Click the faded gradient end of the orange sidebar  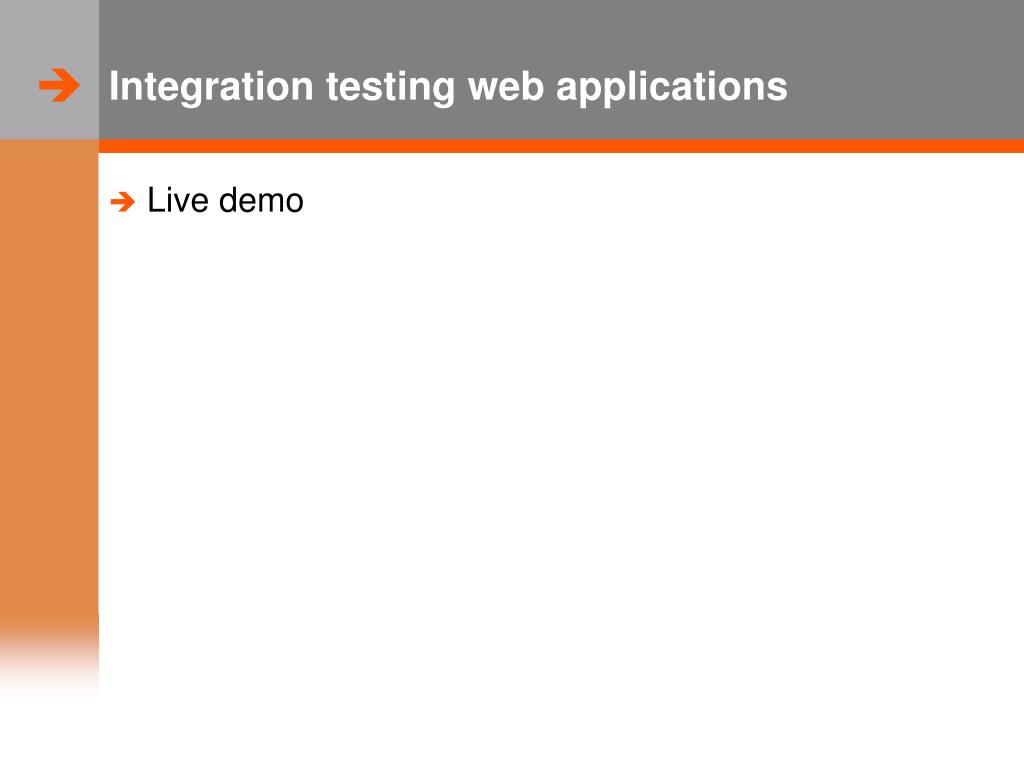49,656
